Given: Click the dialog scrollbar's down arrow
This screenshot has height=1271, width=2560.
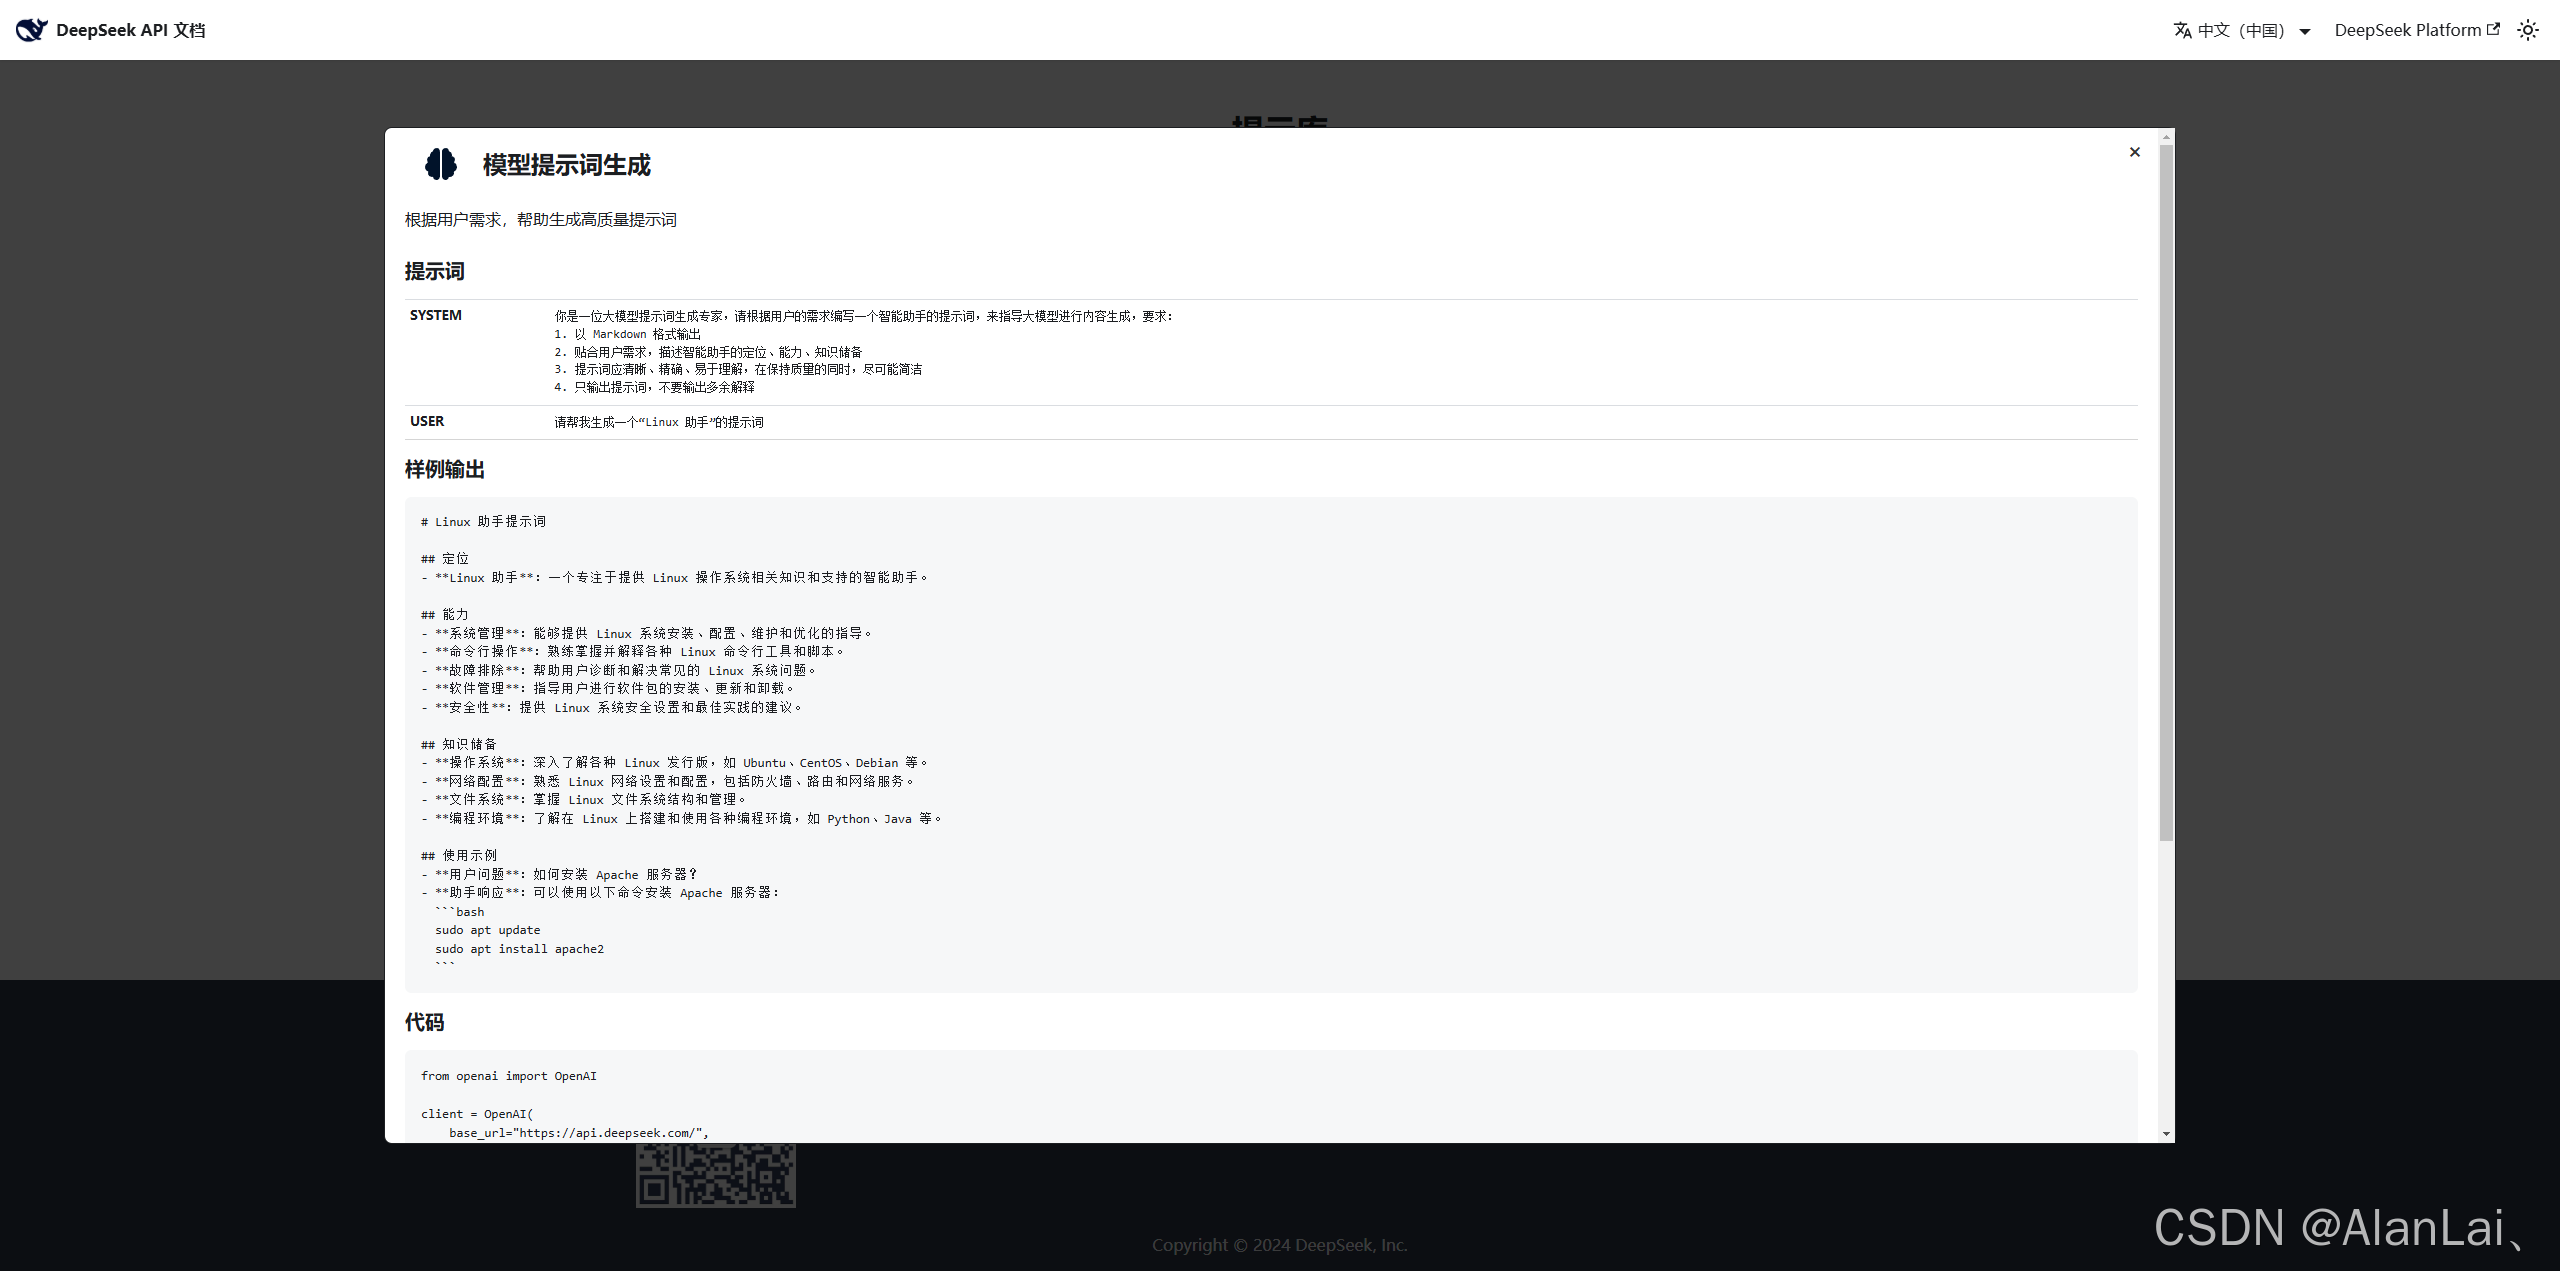Looking at the screenshot, I should pos(2166,1134).
